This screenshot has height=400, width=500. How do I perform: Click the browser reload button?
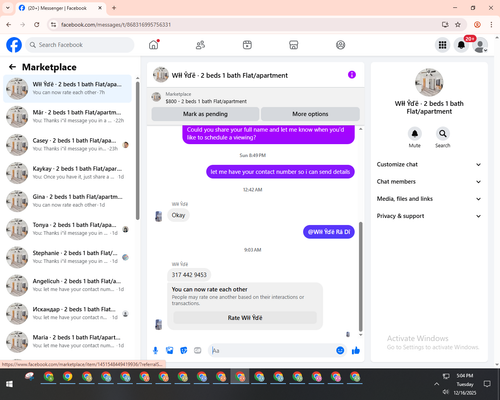tap(37, 25)
